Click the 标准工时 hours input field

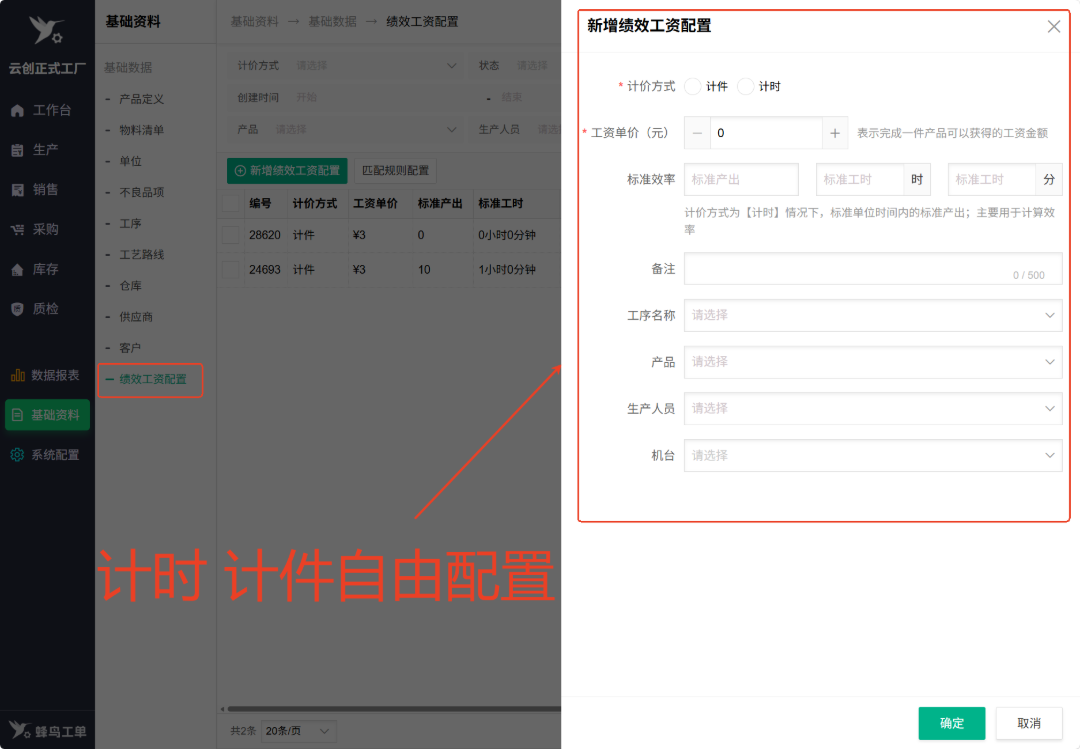860,180
